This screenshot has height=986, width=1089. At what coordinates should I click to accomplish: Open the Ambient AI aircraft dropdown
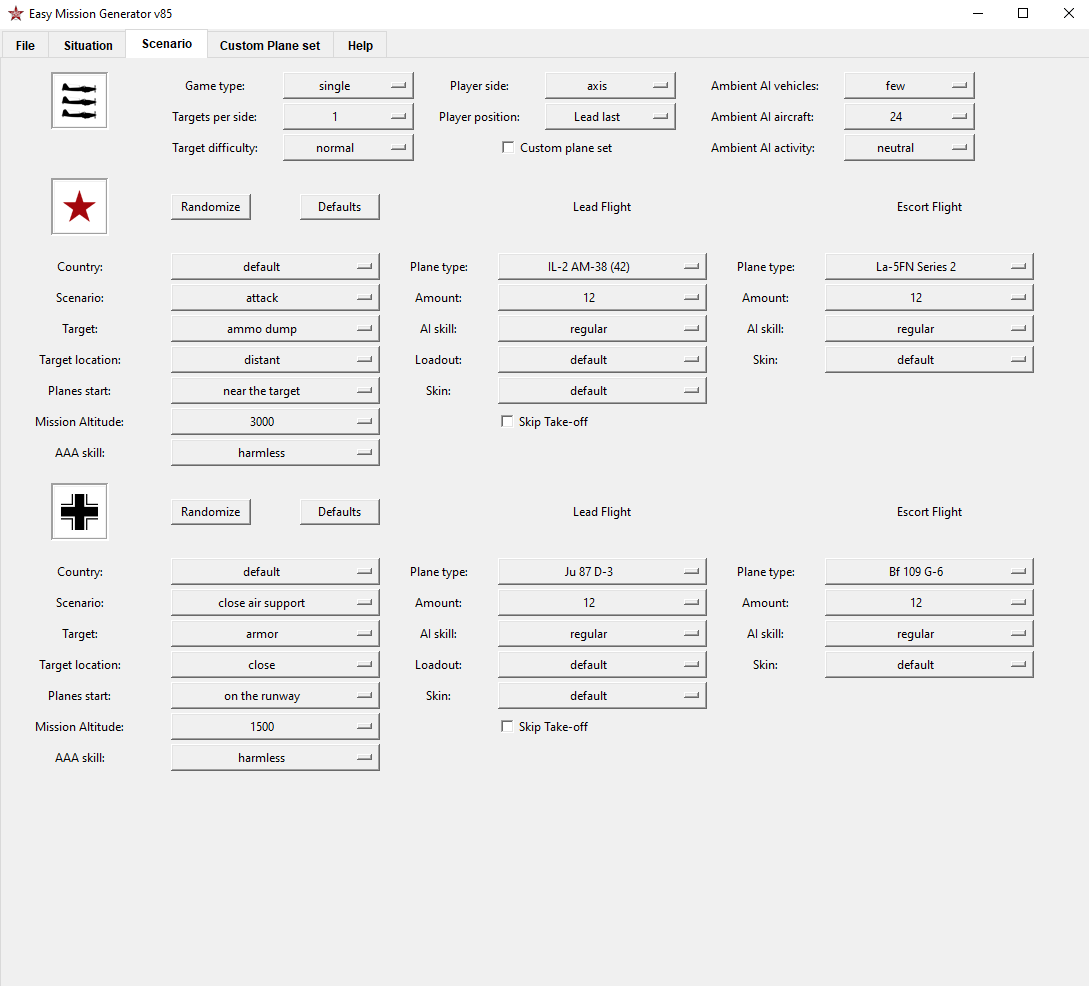(909, 117)
